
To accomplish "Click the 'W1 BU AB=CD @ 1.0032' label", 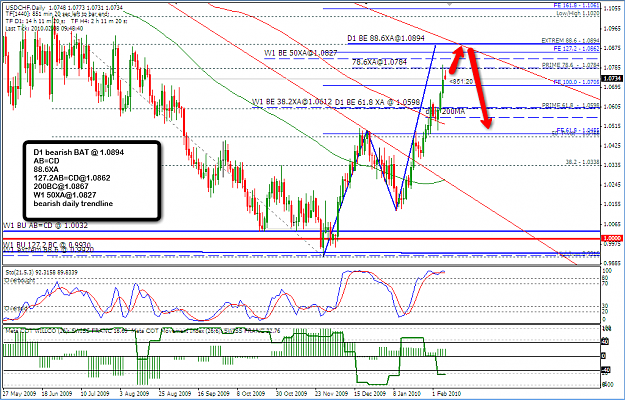I will point(45,225).
